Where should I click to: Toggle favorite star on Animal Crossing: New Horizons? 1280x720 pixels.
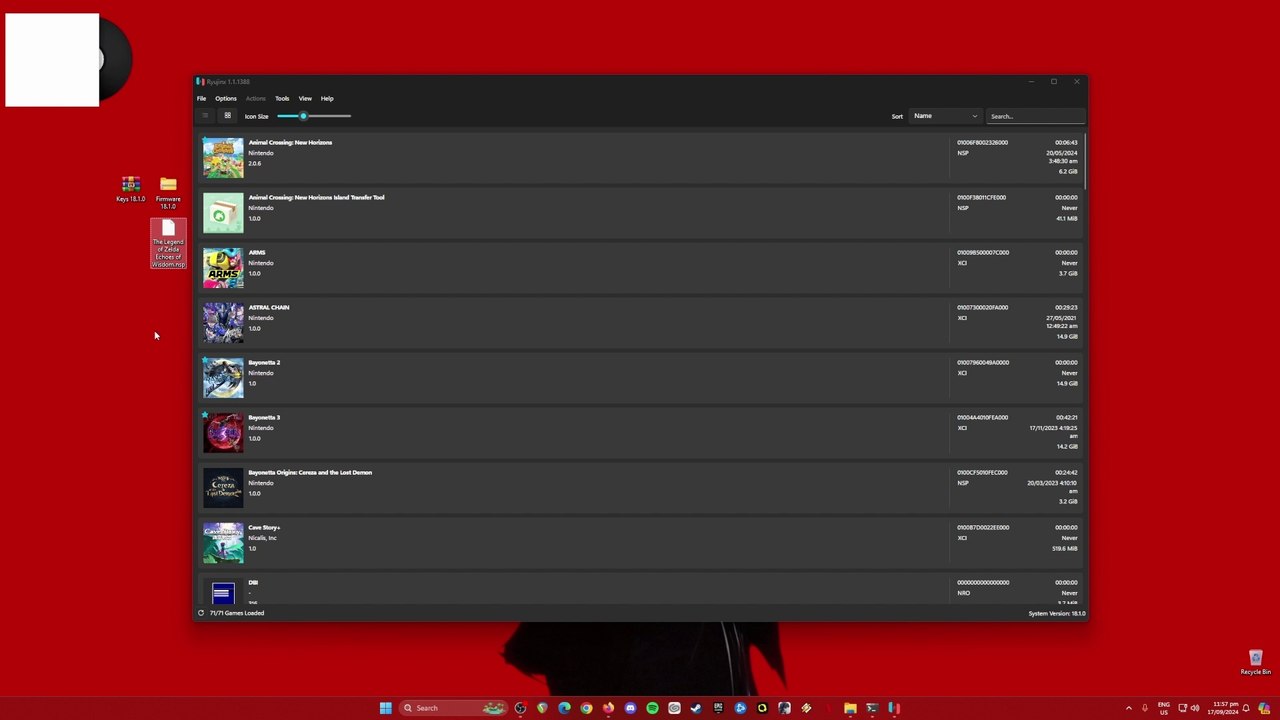(x=205, y=140)
